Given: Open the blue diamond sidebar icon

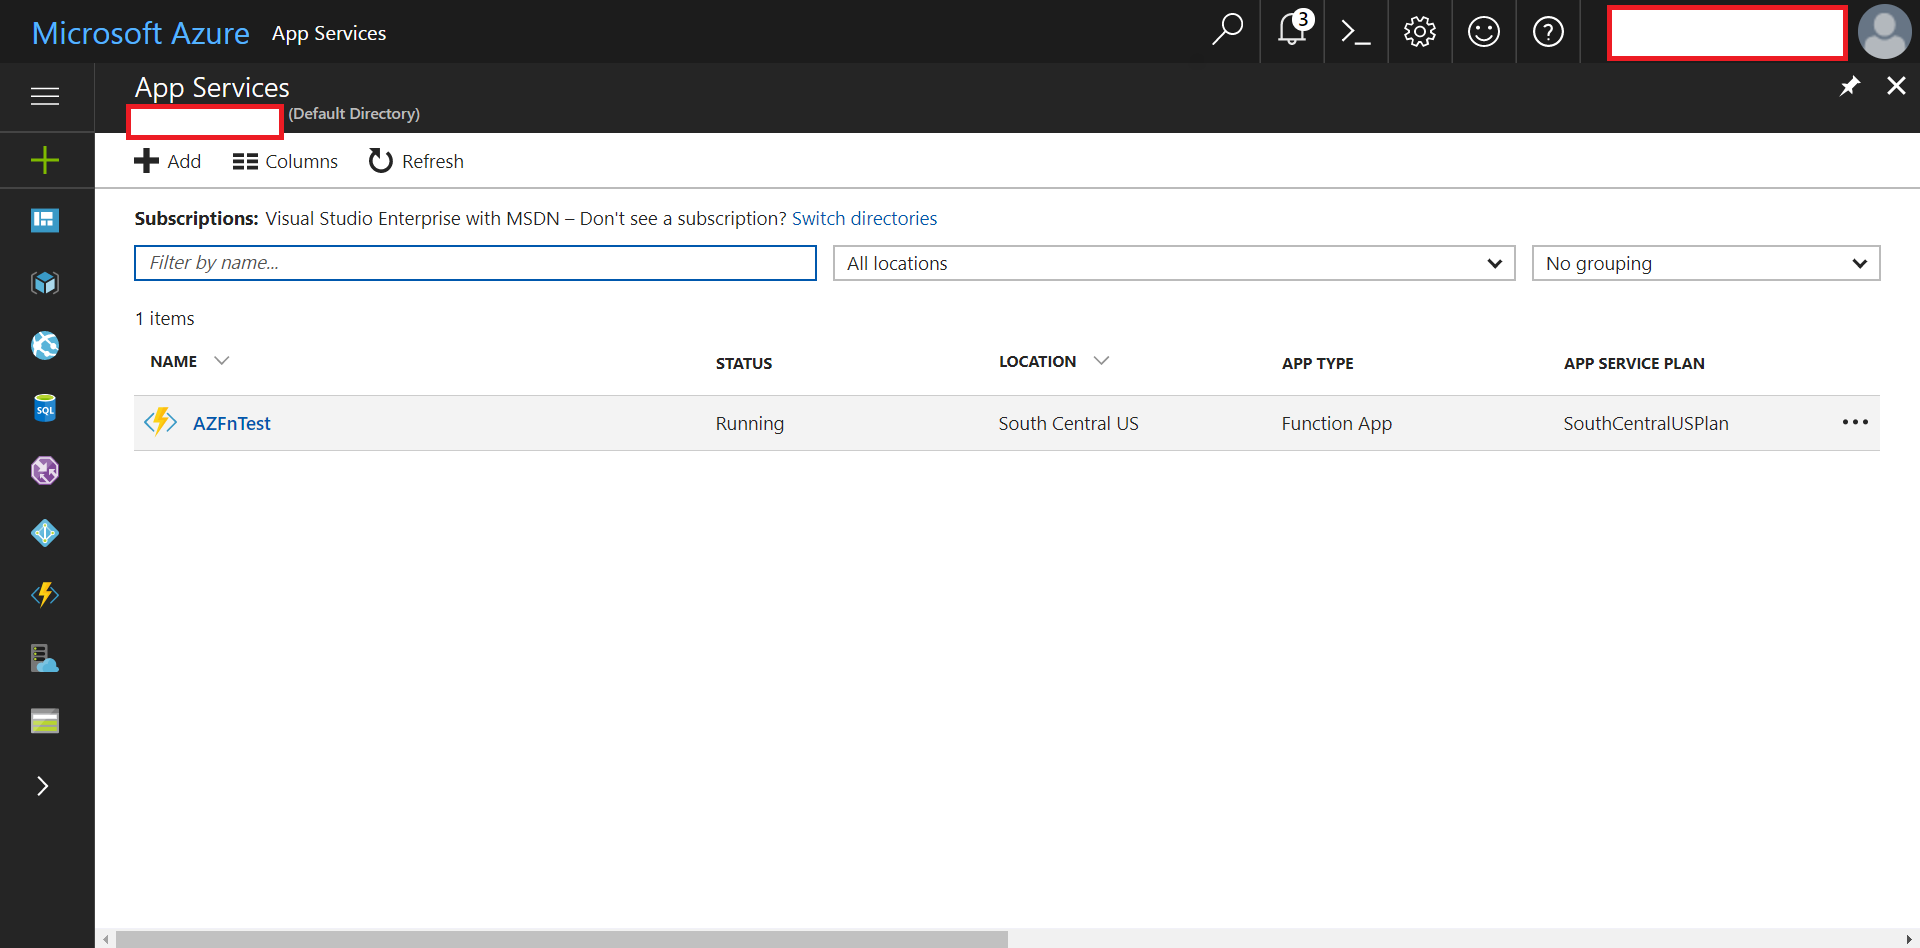Looking at the screenshot, I should click(x=45, y=533).
